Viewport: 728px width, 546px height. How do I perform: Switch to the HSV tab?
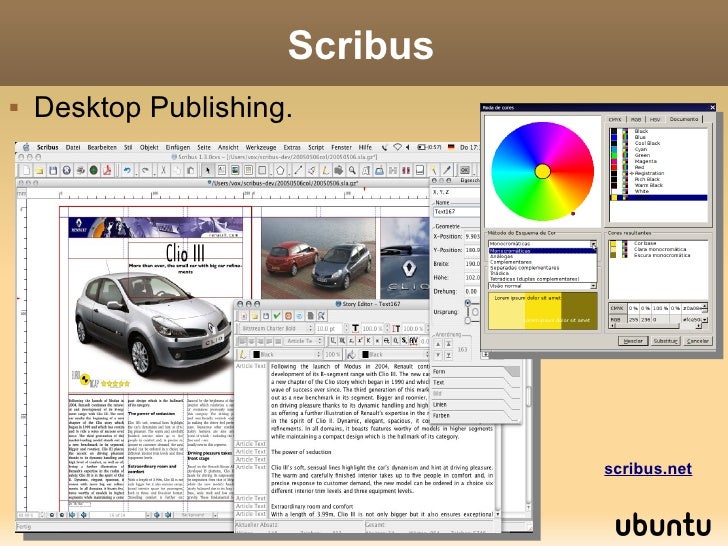[655, 119]
